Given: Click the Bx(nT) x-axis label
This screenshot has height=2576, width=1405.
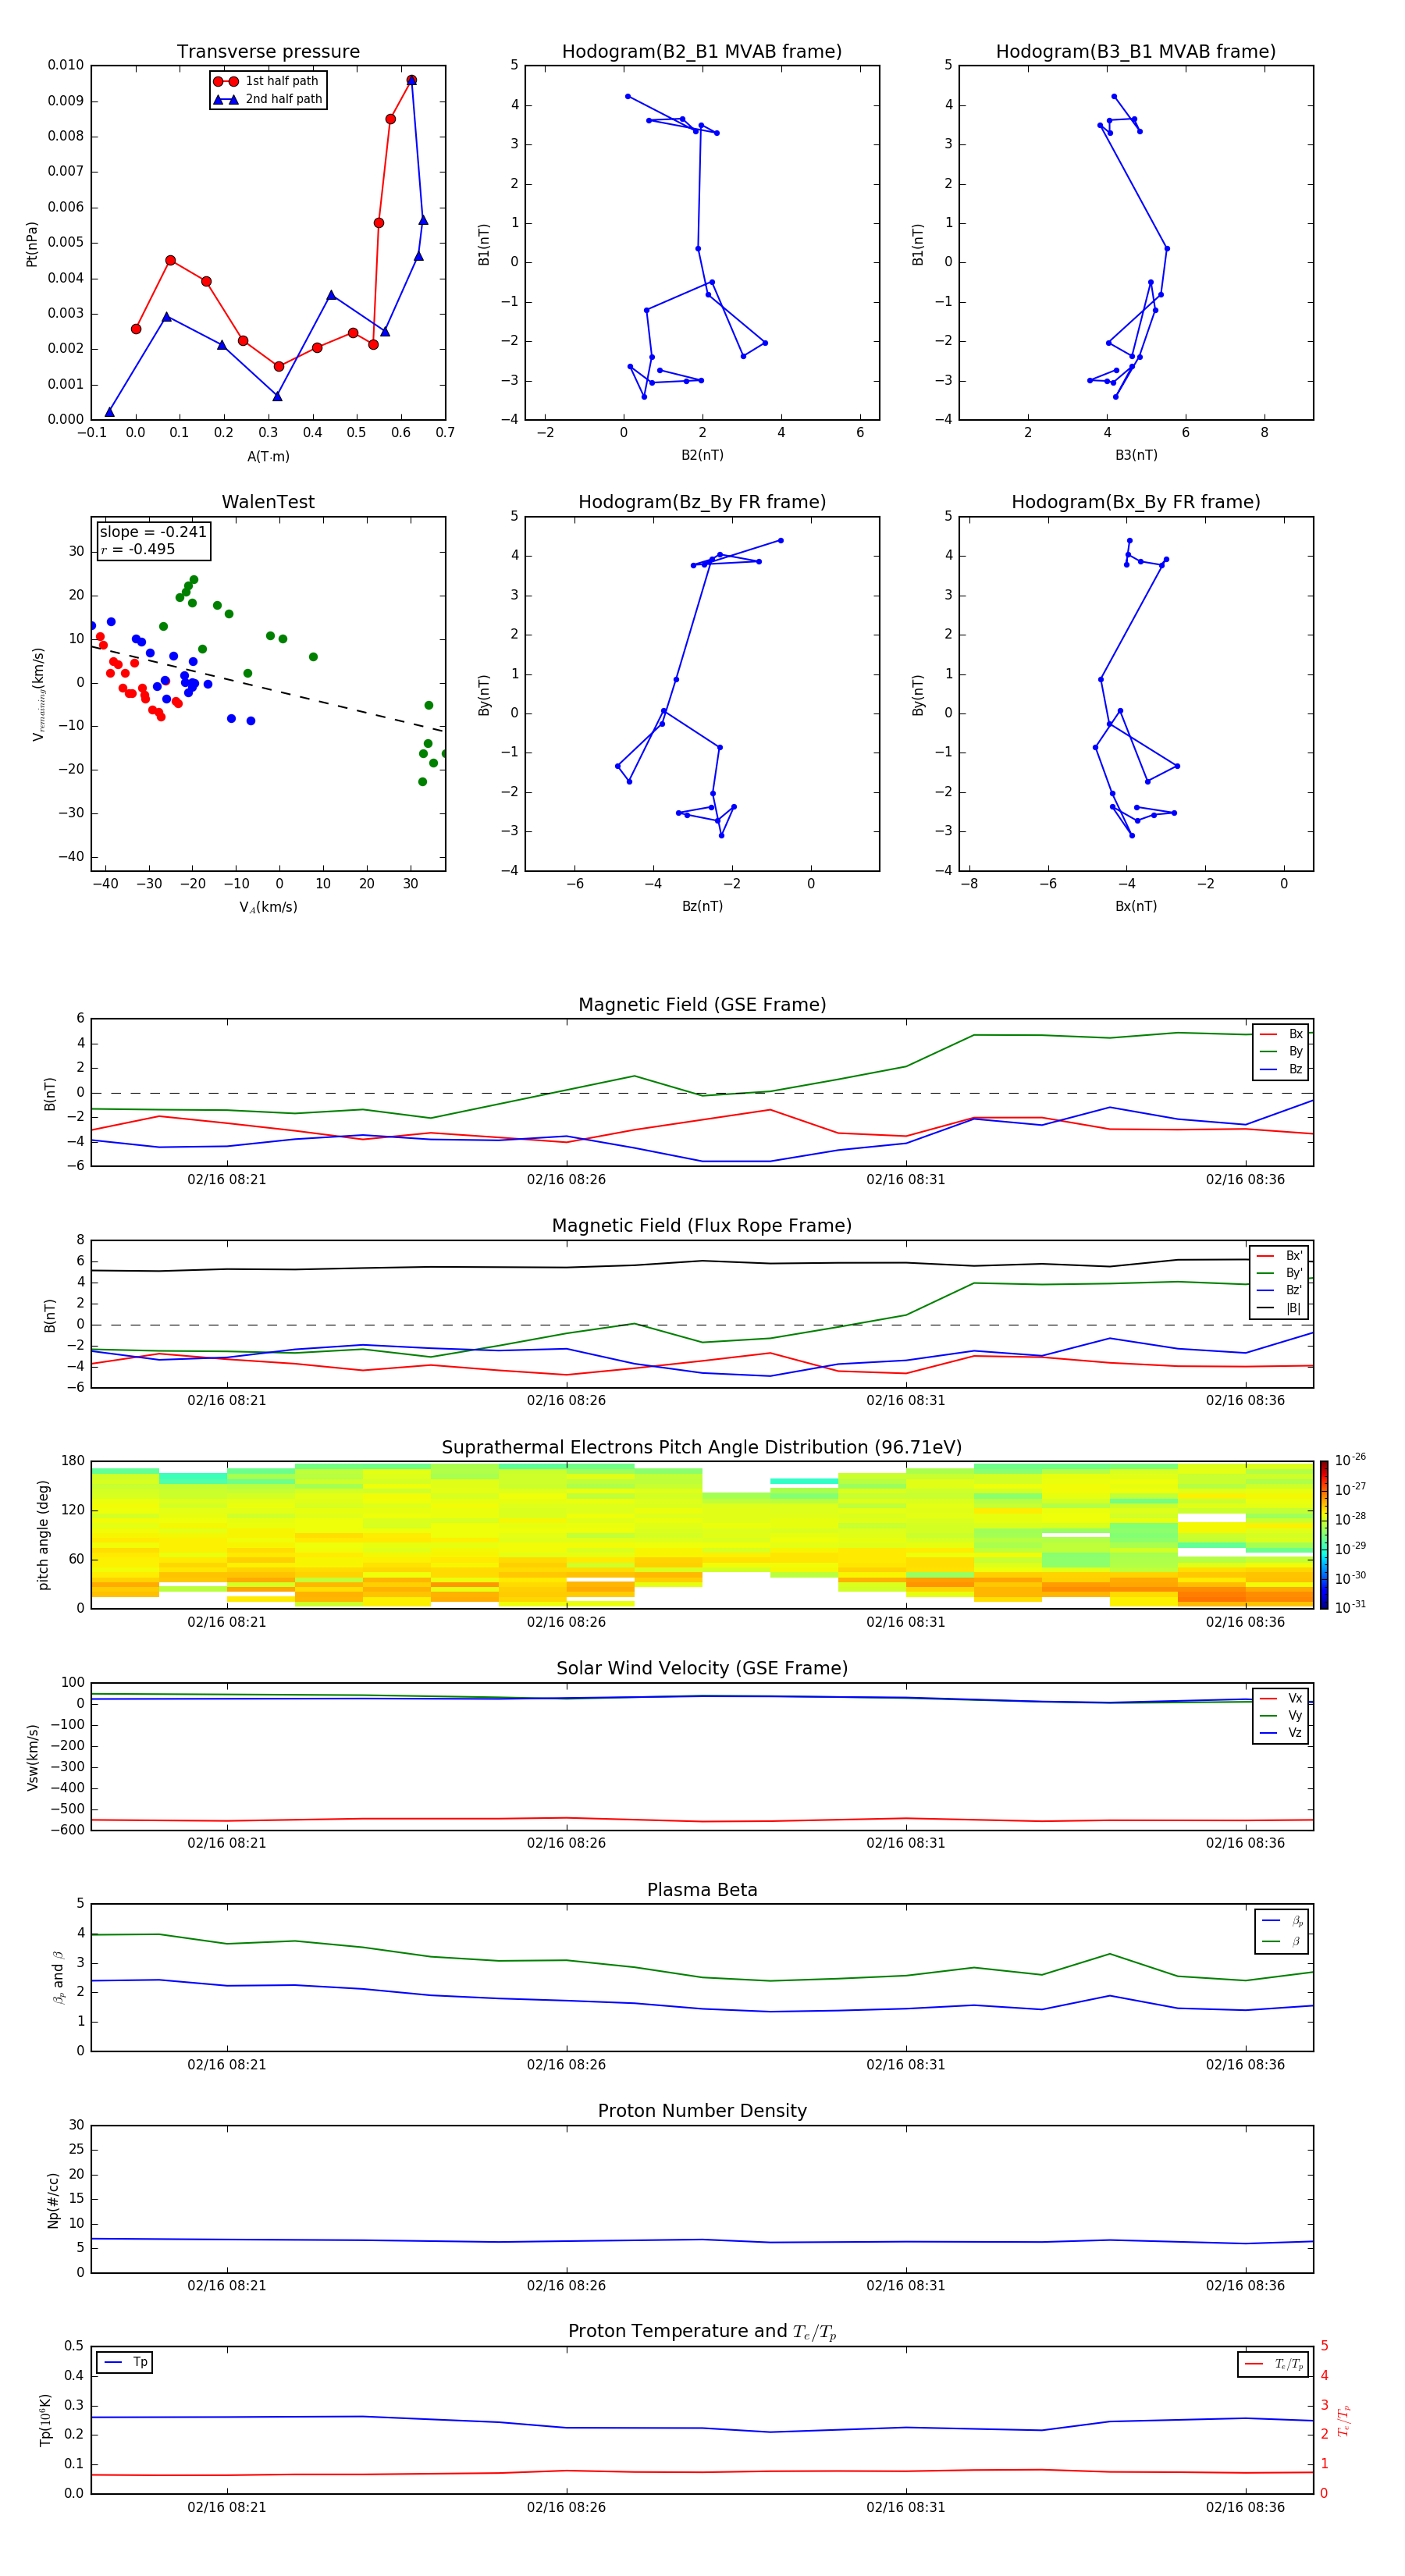Looking at the screenshot, I should click(x=1136, y=906).
